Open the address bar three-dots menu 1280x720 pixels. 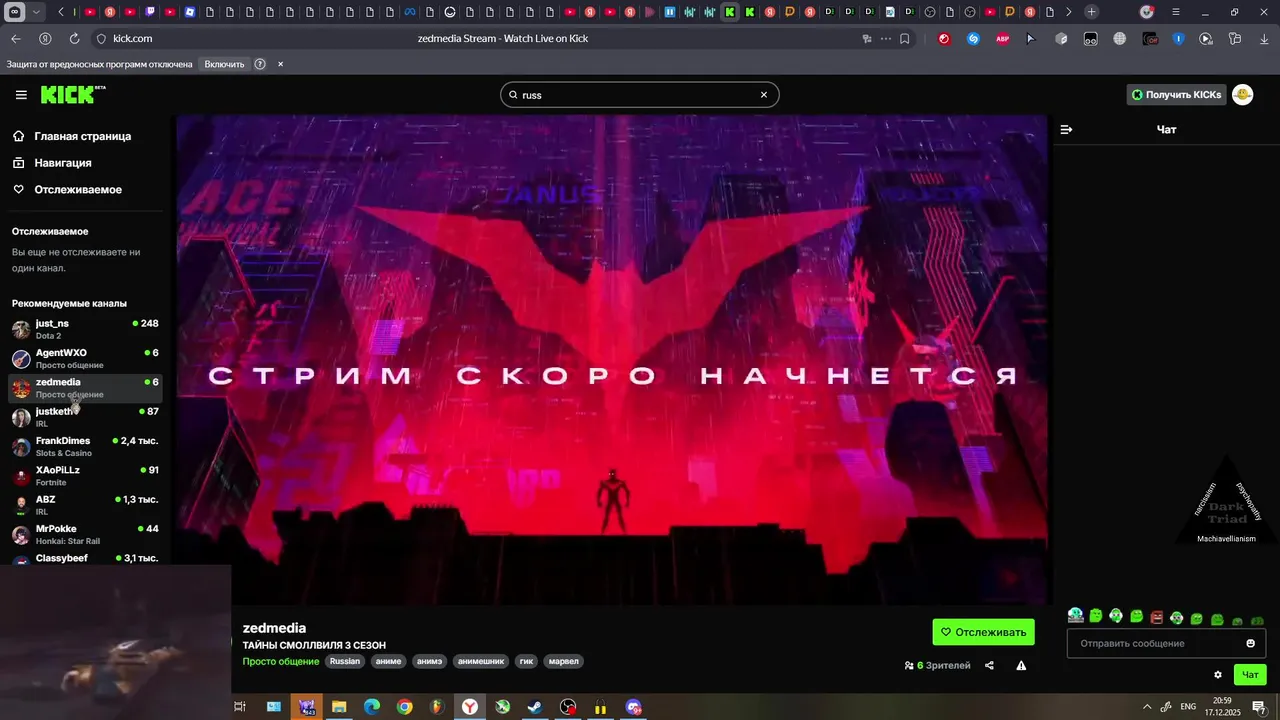(885, 39)
